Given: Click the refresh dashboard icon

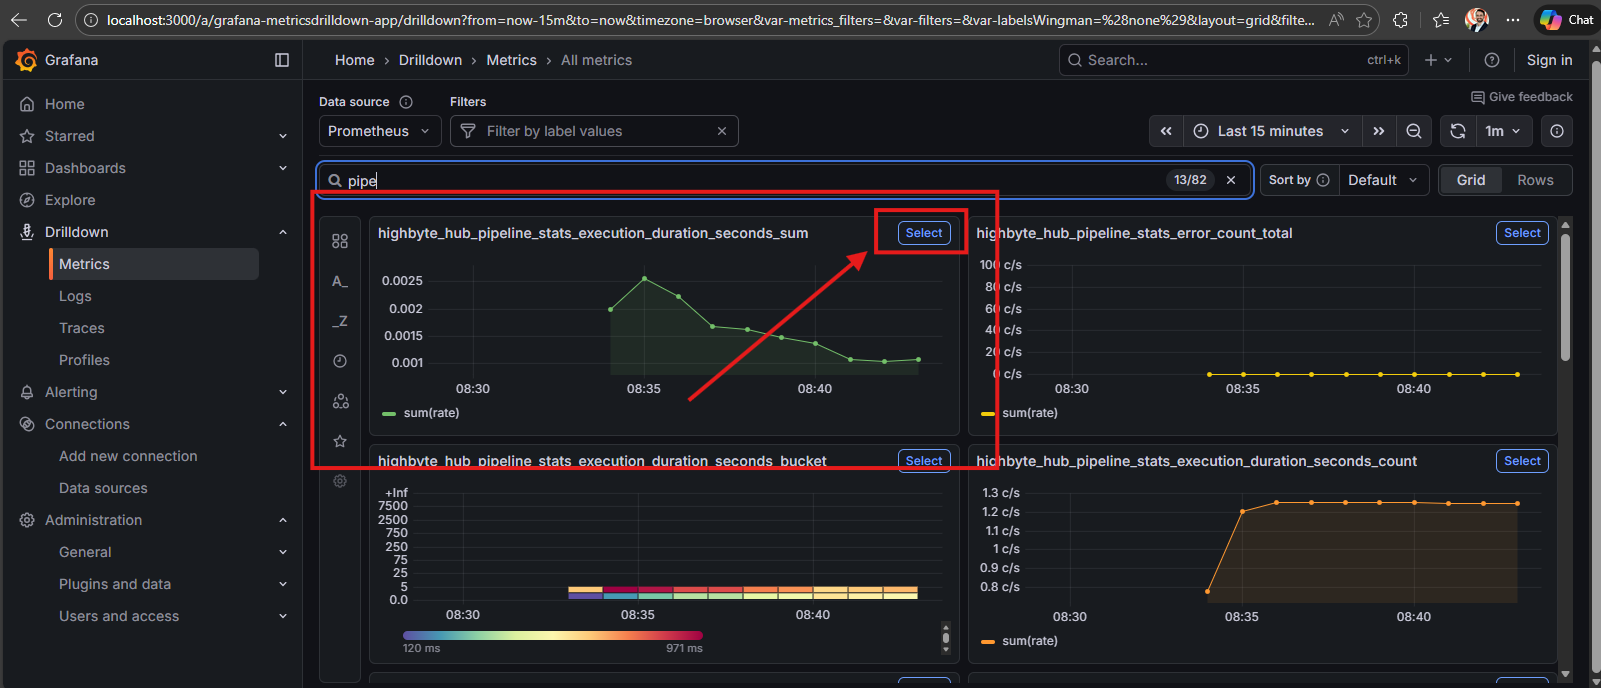Looking at the screenshot, I should pos(1458,131).
